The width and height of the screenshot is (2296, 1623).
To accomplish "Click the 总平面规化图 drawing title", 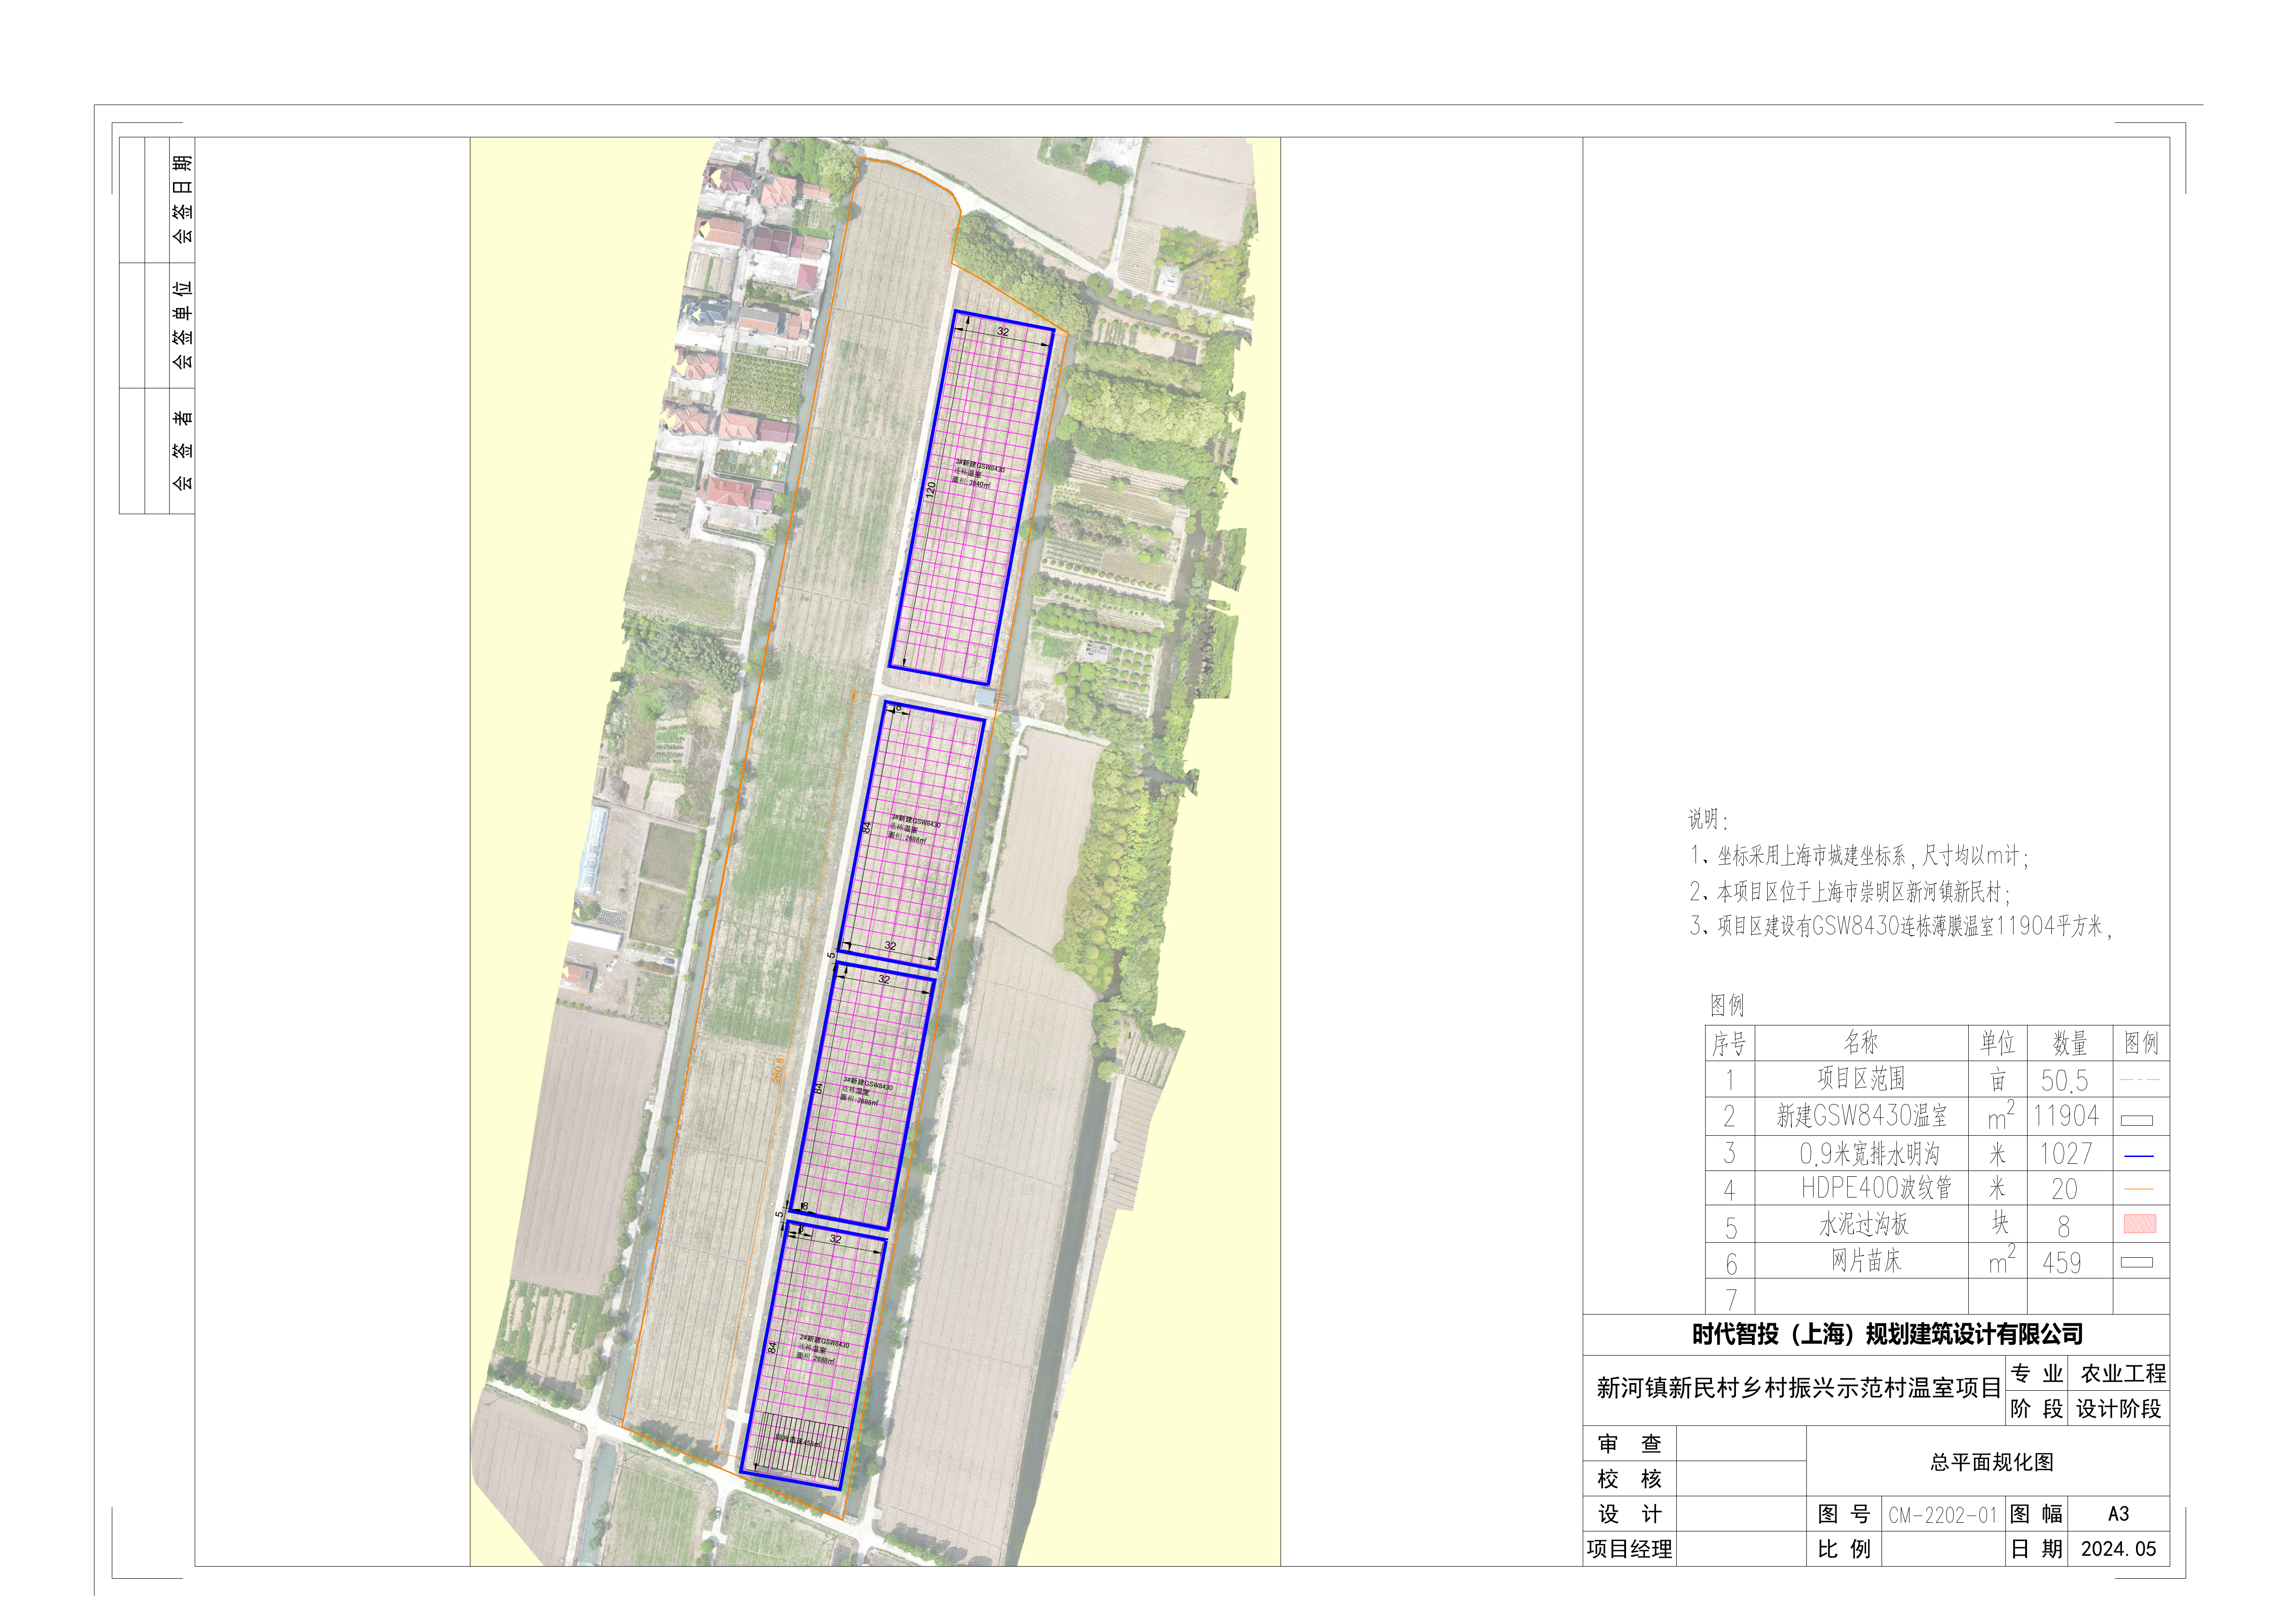I will coord(1991,1462).
